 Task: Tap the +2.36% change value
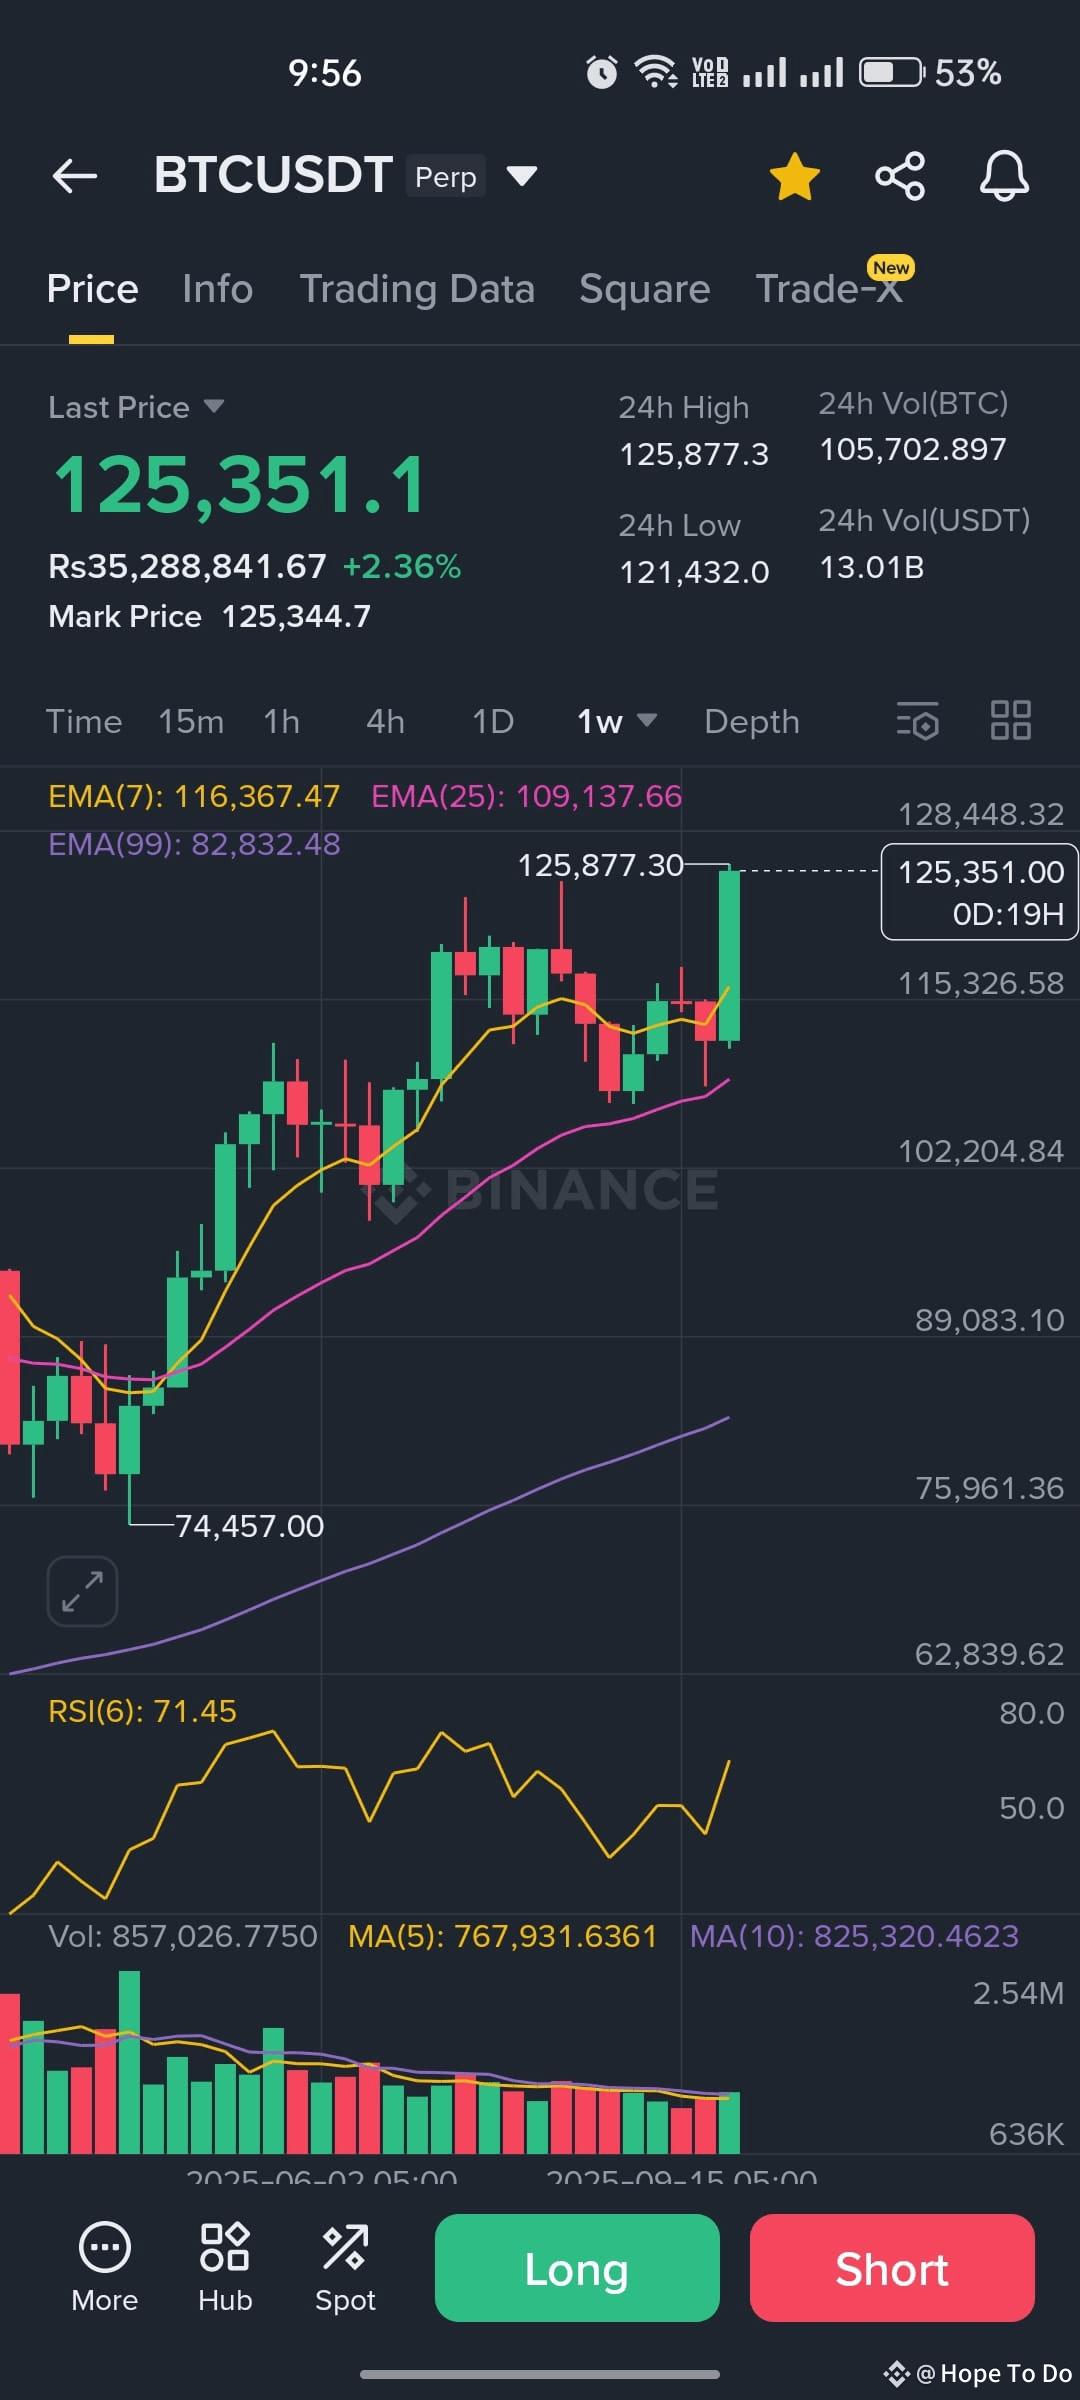[x=401, y=566]
